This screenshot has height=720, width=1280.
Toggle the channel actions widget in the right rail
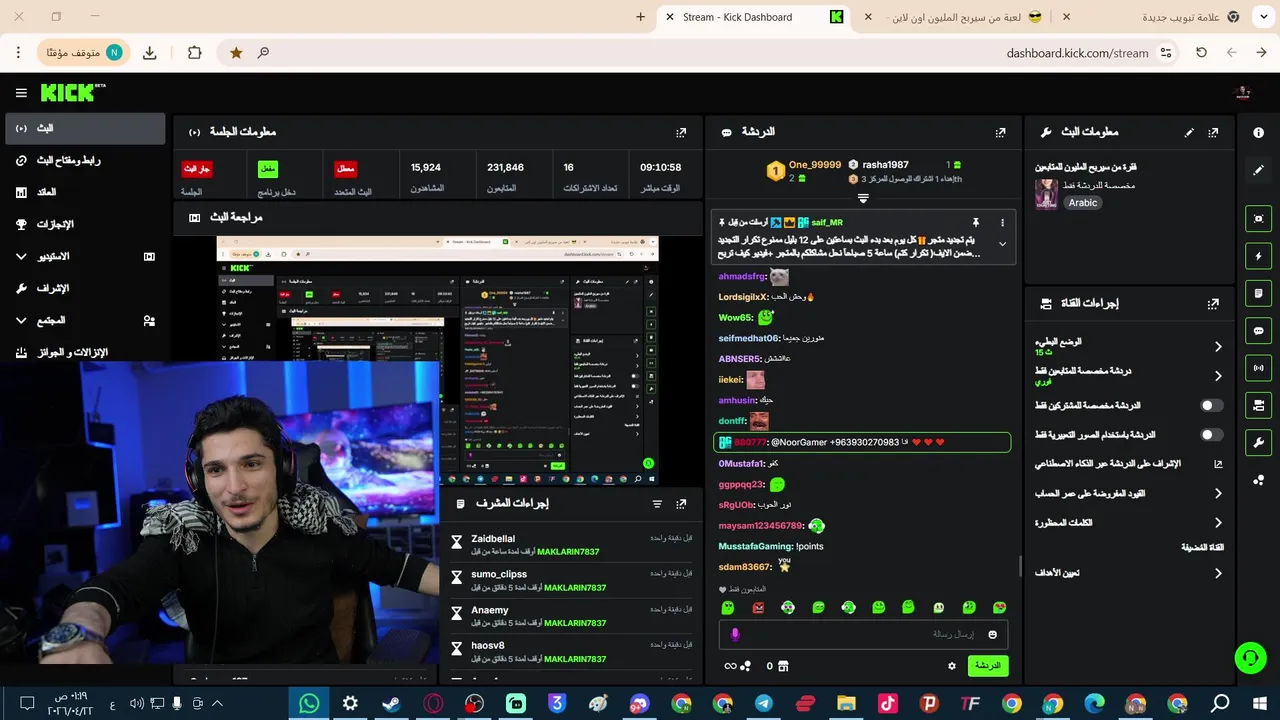pyautogui.click(x=1258, y=405)
